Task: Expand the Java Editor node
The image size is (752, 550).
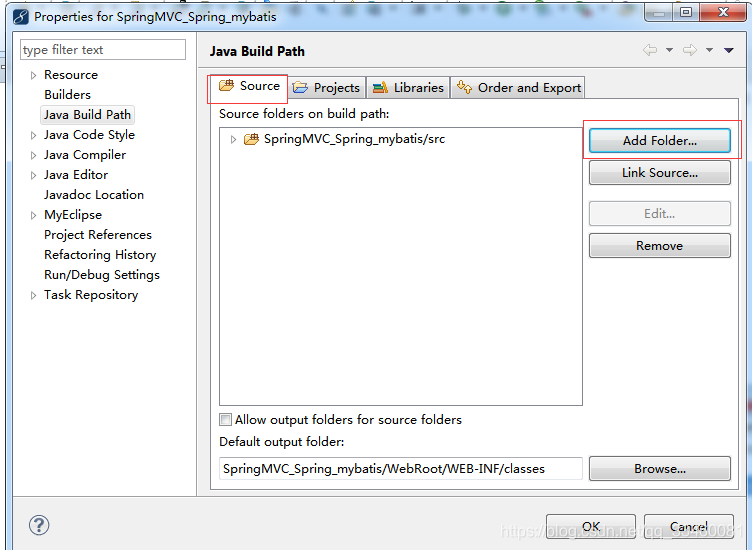Action: point(33,176)
